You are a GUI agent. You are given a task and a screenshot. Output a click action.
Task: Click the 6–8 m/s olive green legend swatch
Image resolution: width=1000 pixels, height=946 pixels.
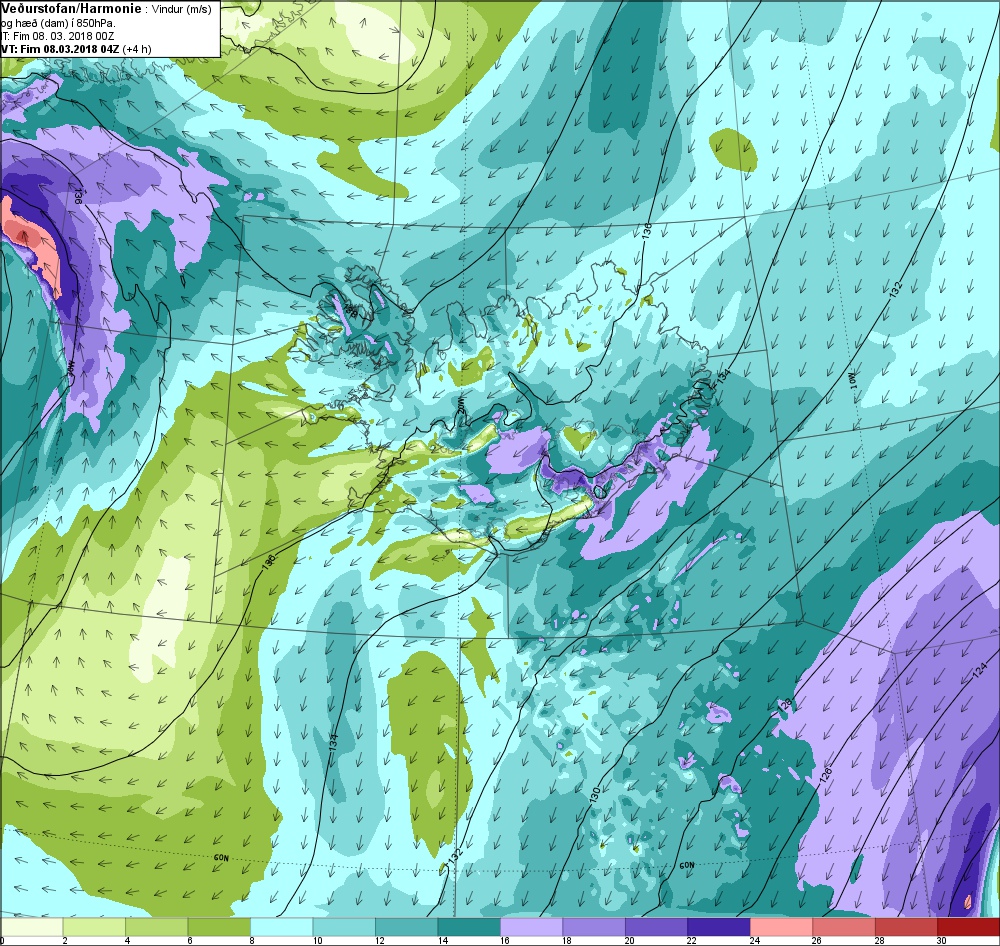coord(219,926)
